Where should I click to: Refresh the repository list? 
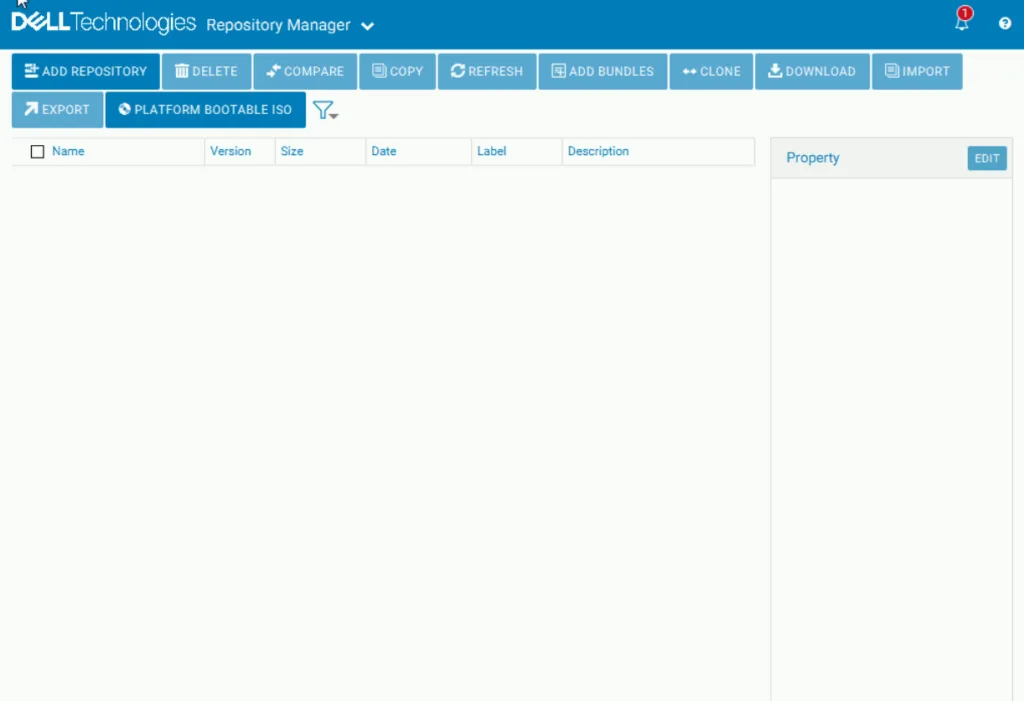(486, 72)
